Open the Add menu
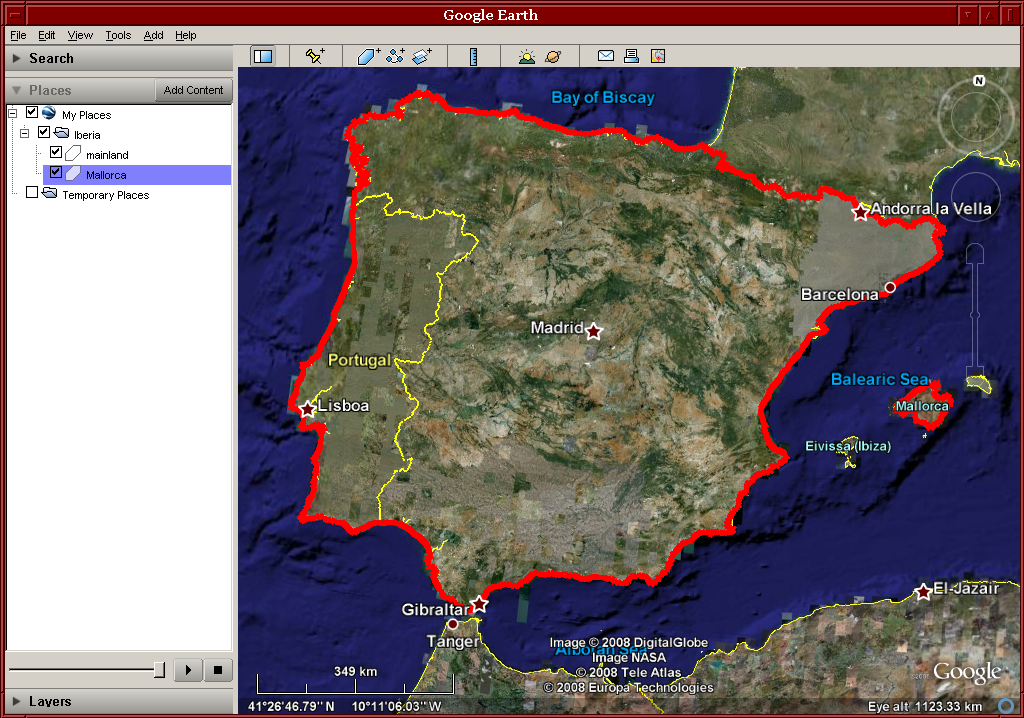The height and width of the screenshot is (718, 1024). click(x=153, y=35)
